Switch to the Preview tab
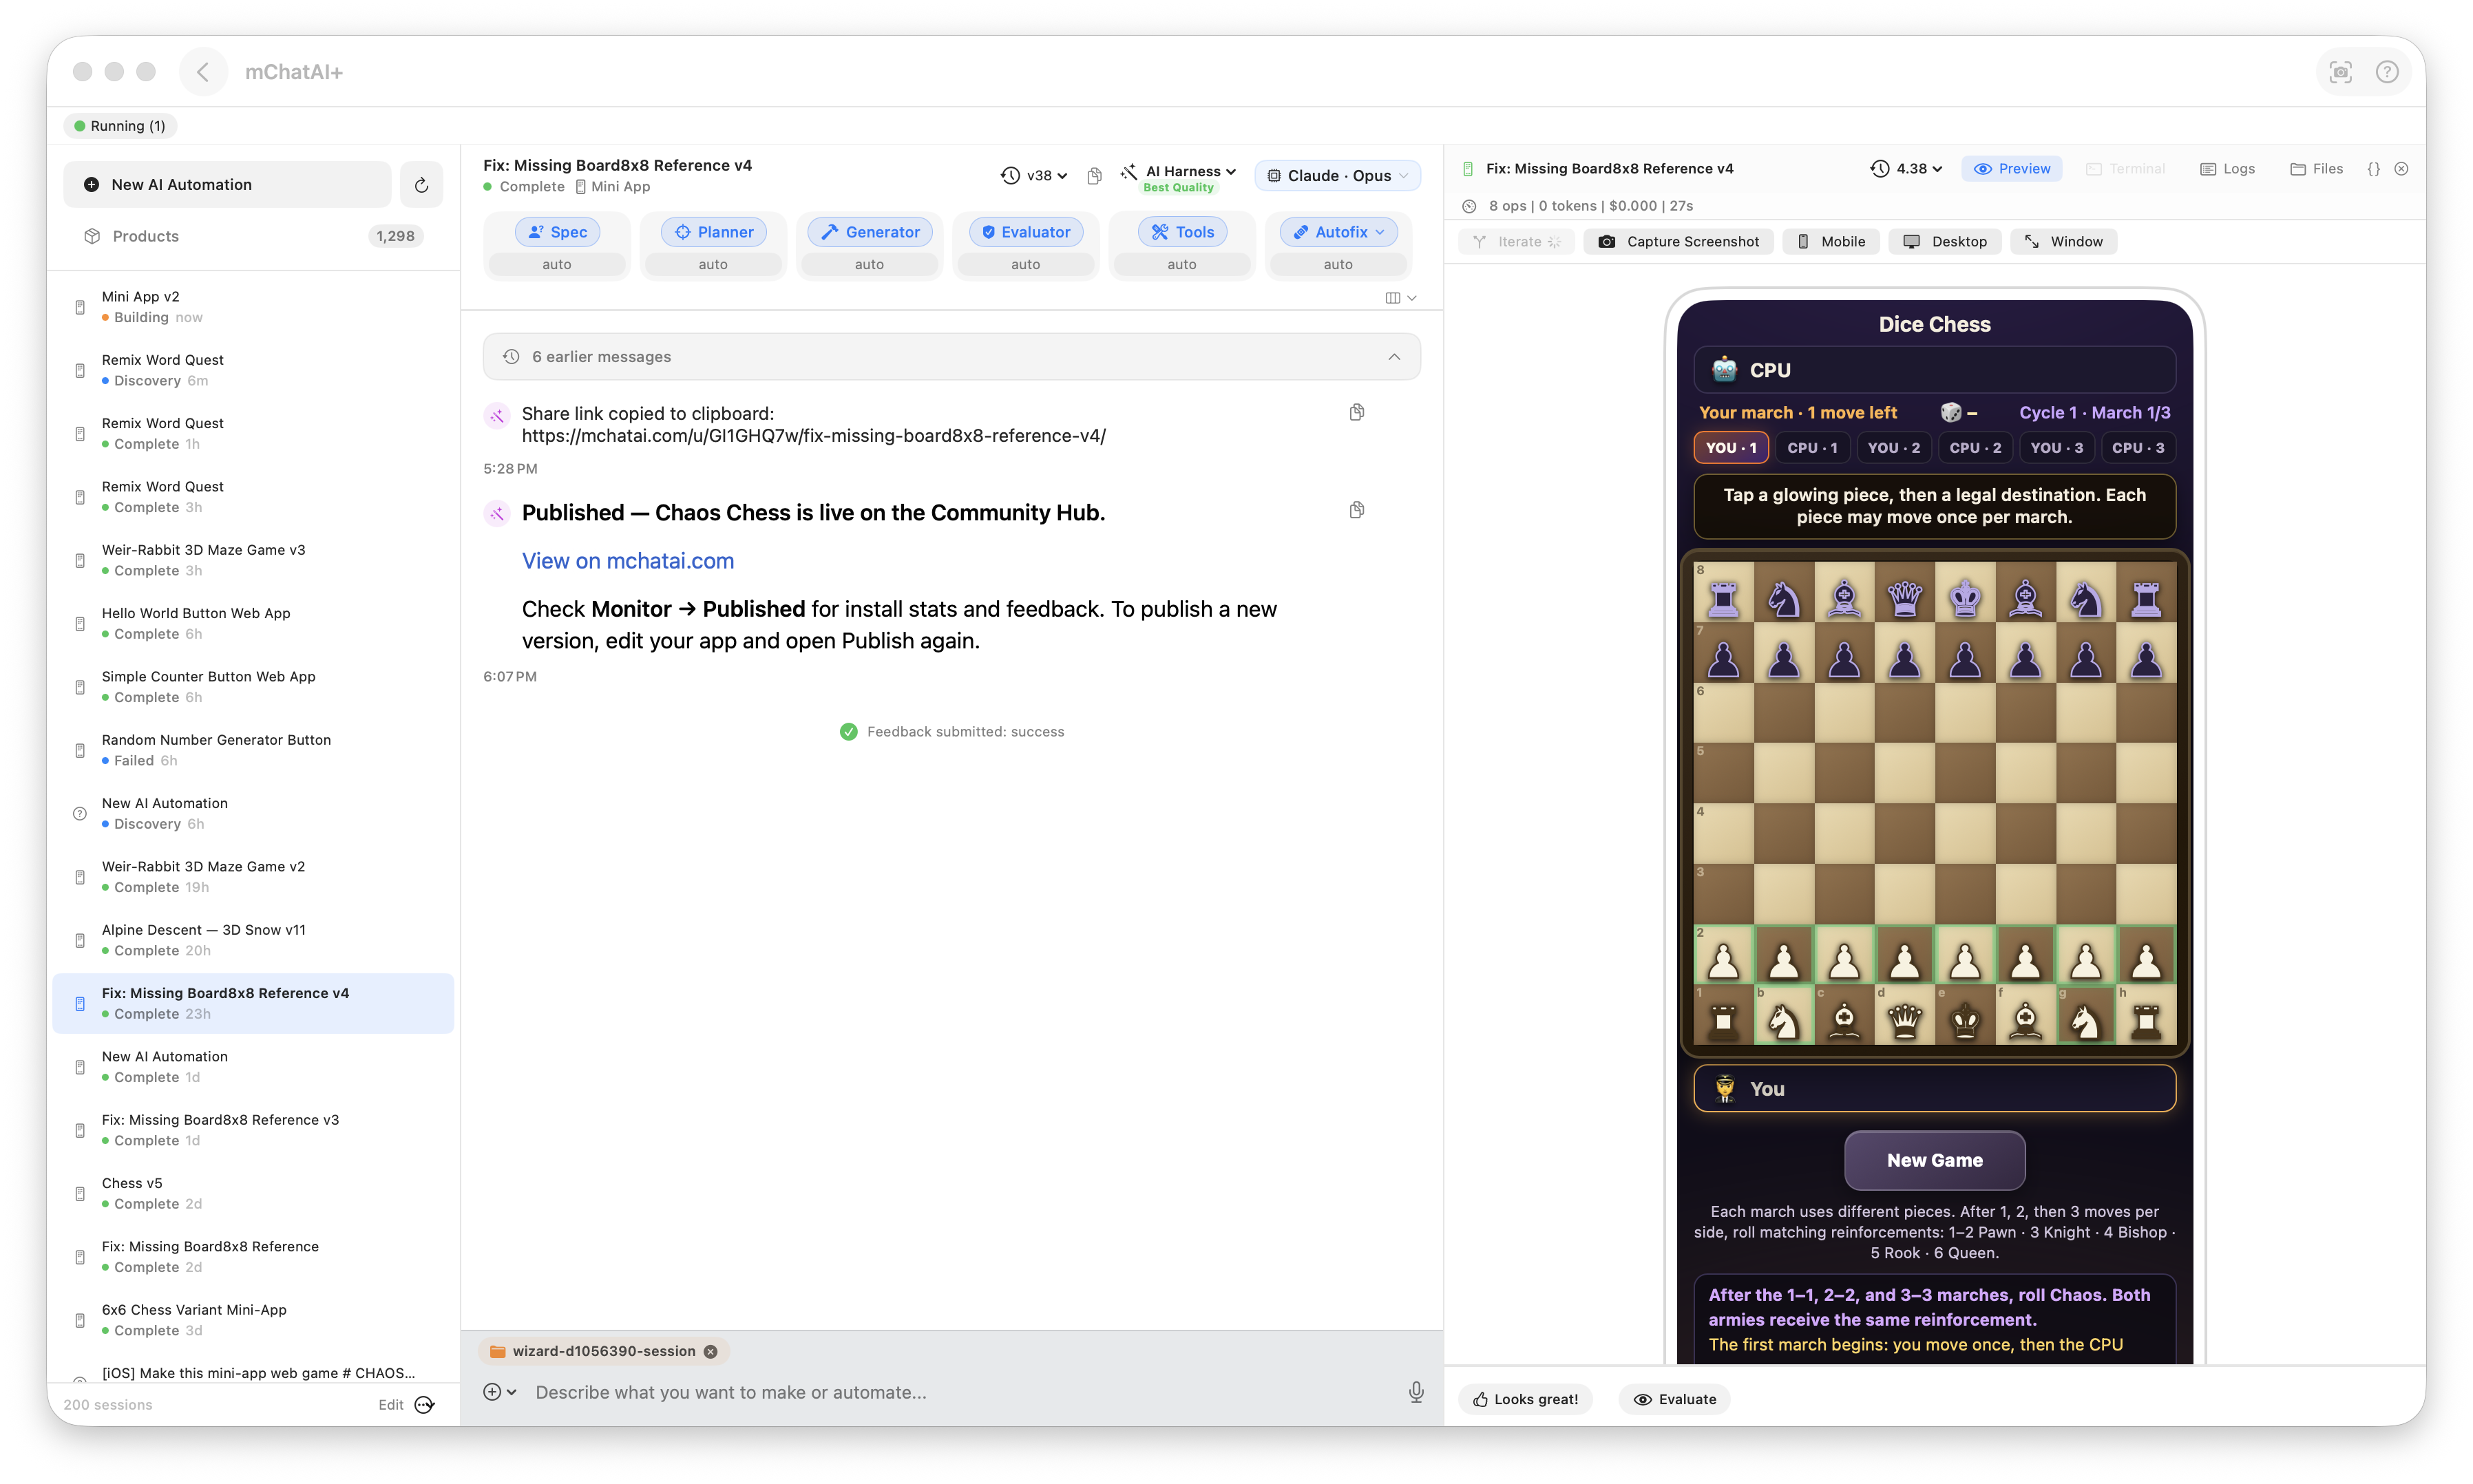 coord(2012,169)
